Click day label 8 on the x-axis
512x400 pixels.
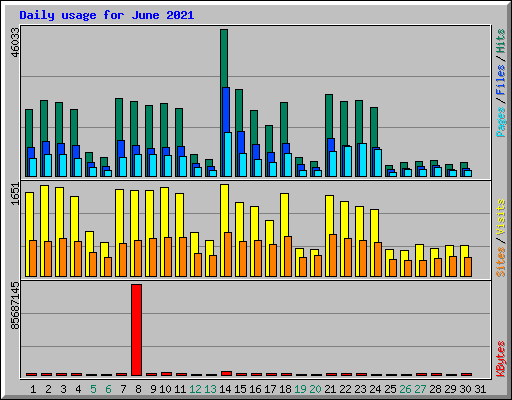(x=138, y=389)
